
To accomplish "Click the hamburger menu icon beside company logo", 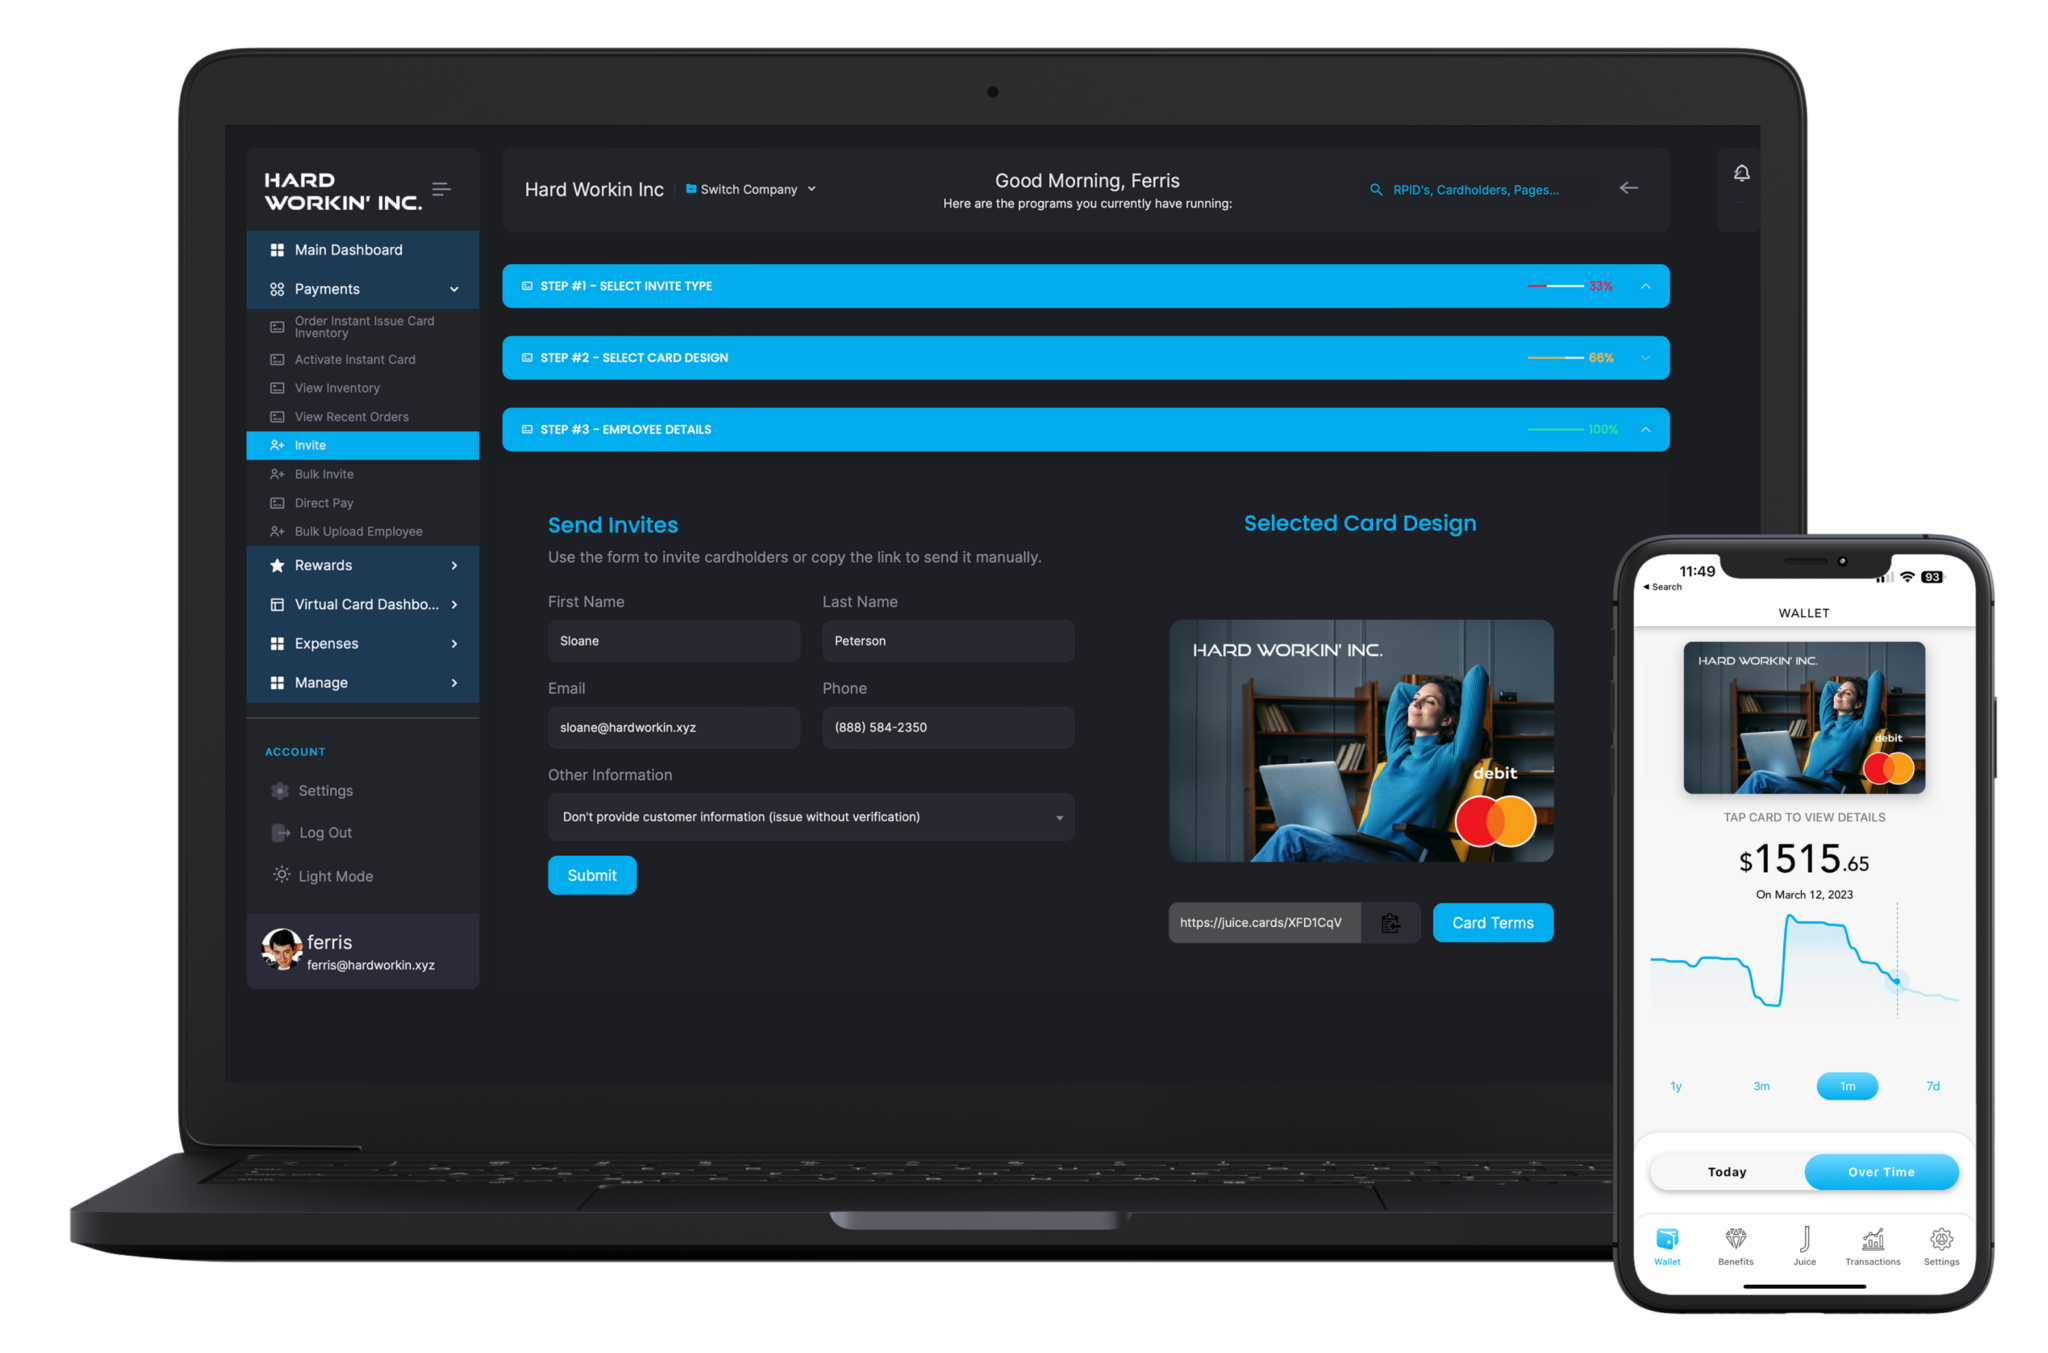I will click(441, 189).
